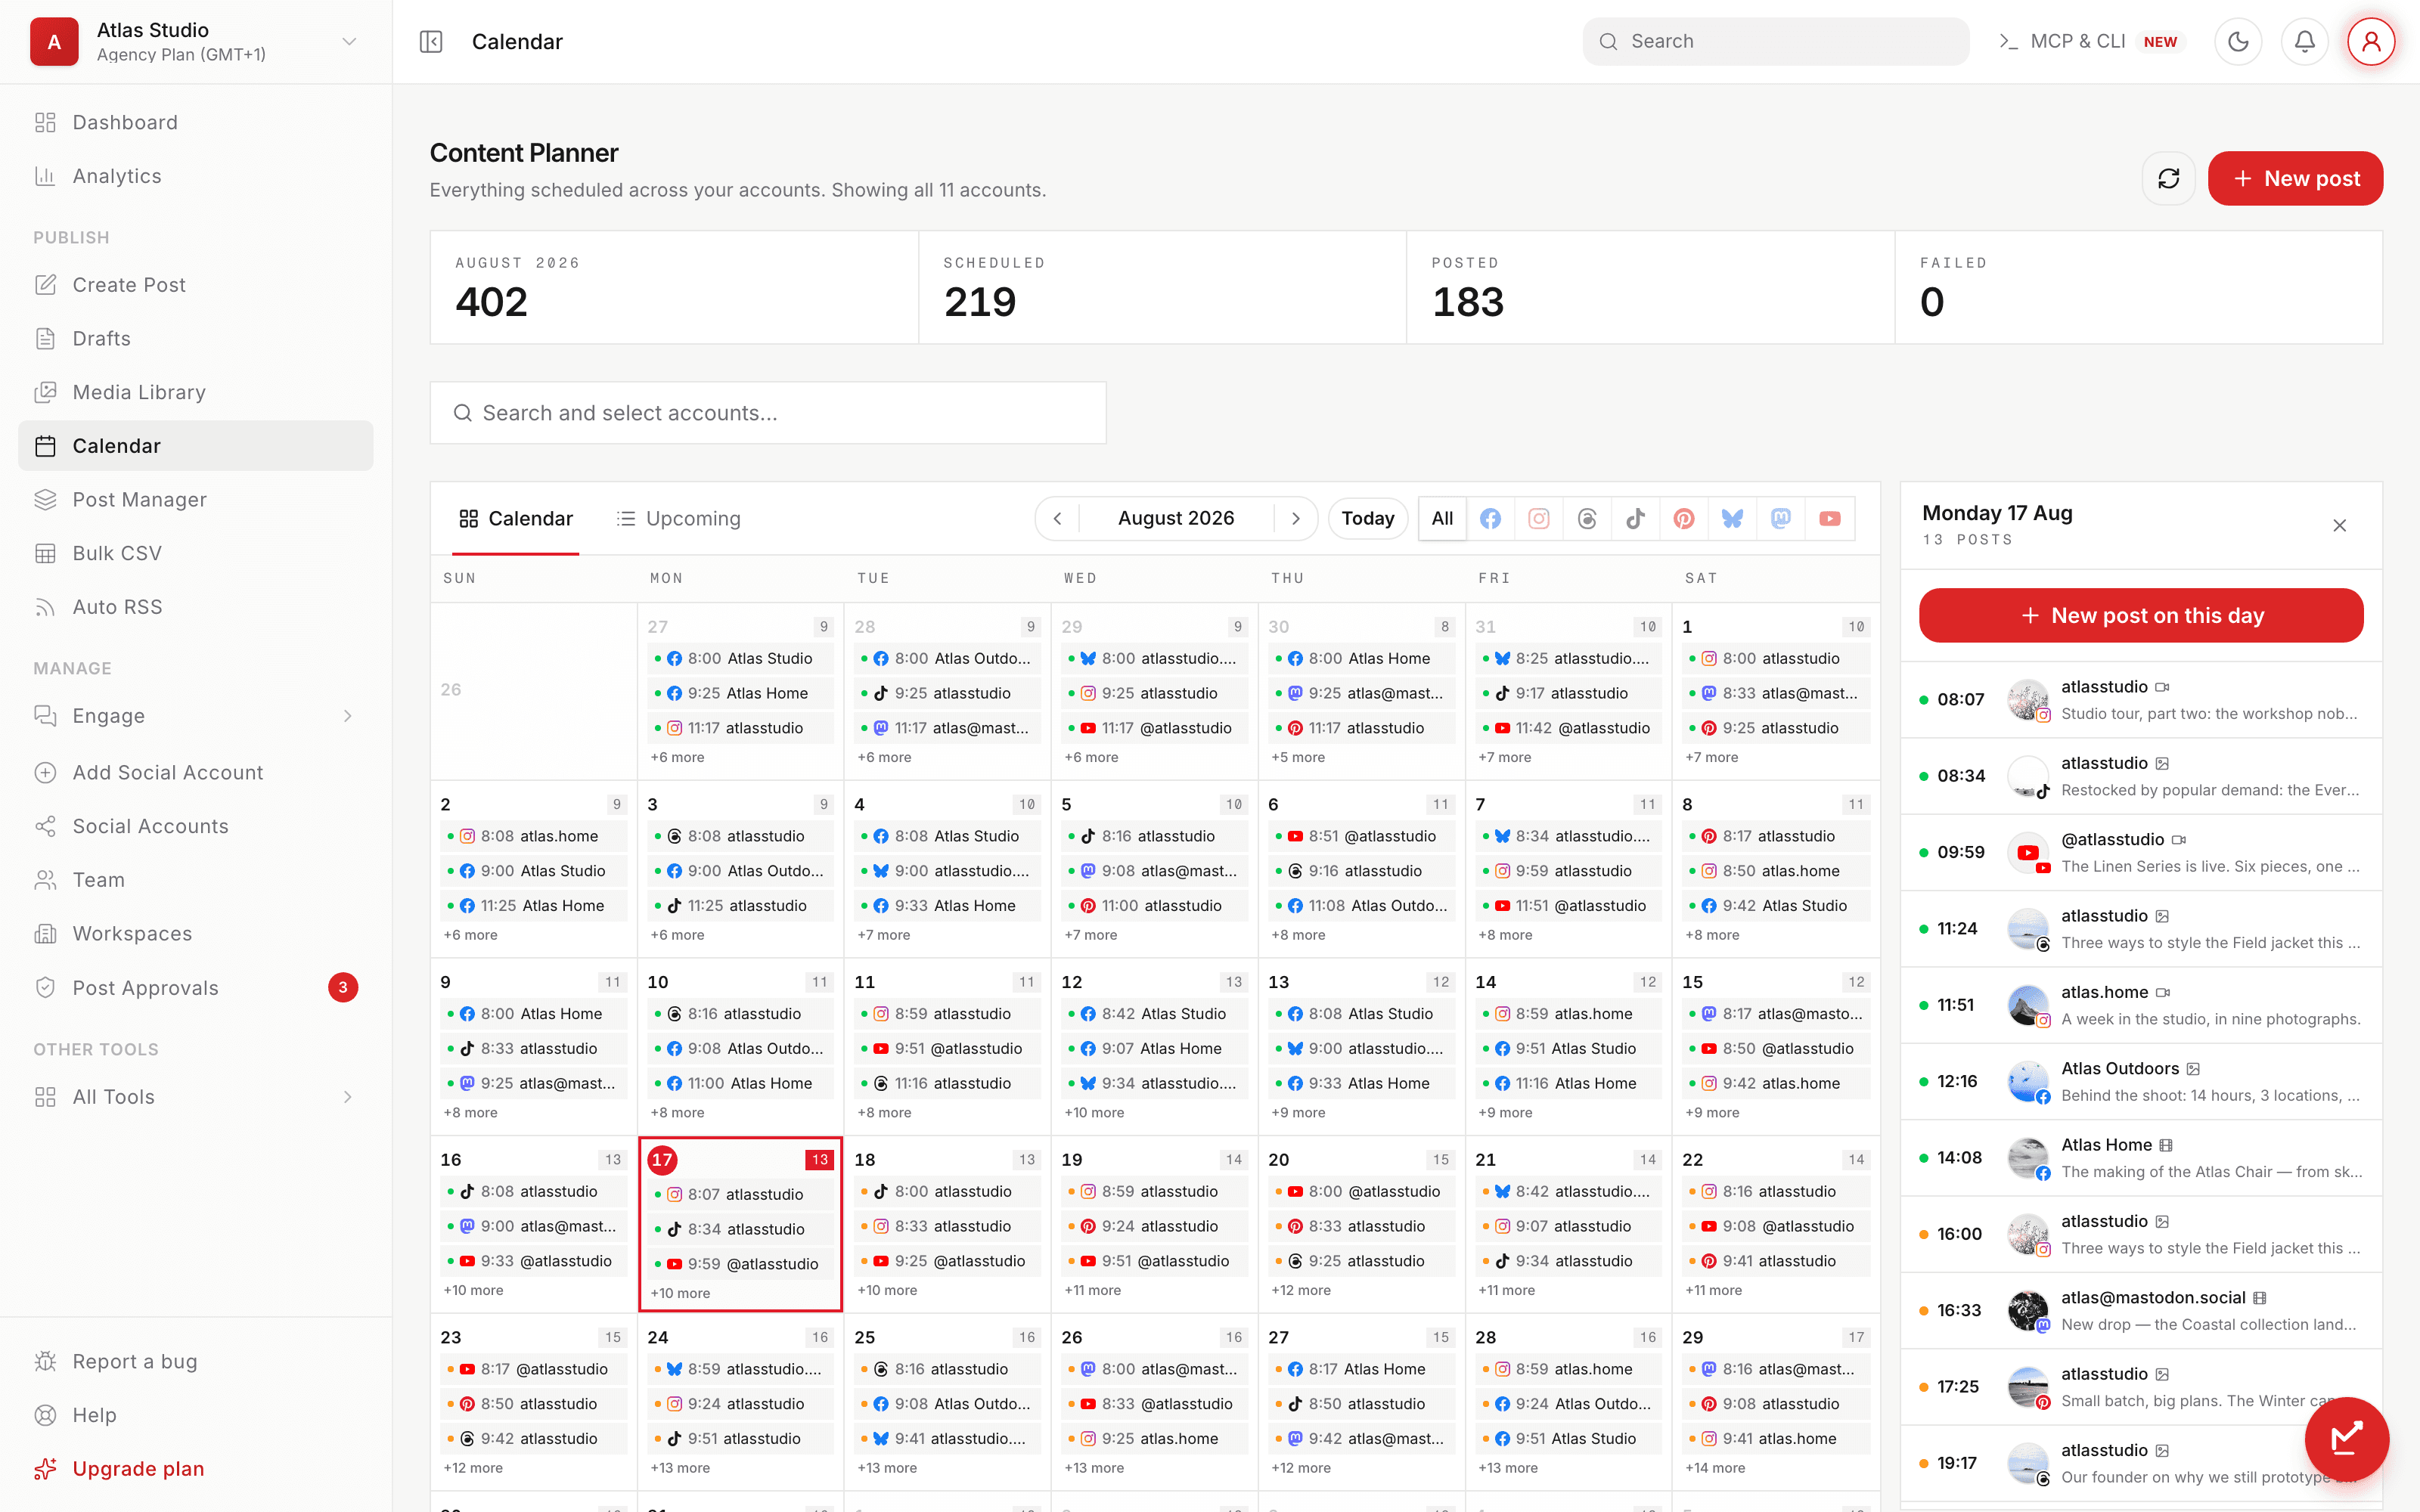Click Report a bug
The width and height of the screenshot is (2420, 1512).
point(196,1361)
